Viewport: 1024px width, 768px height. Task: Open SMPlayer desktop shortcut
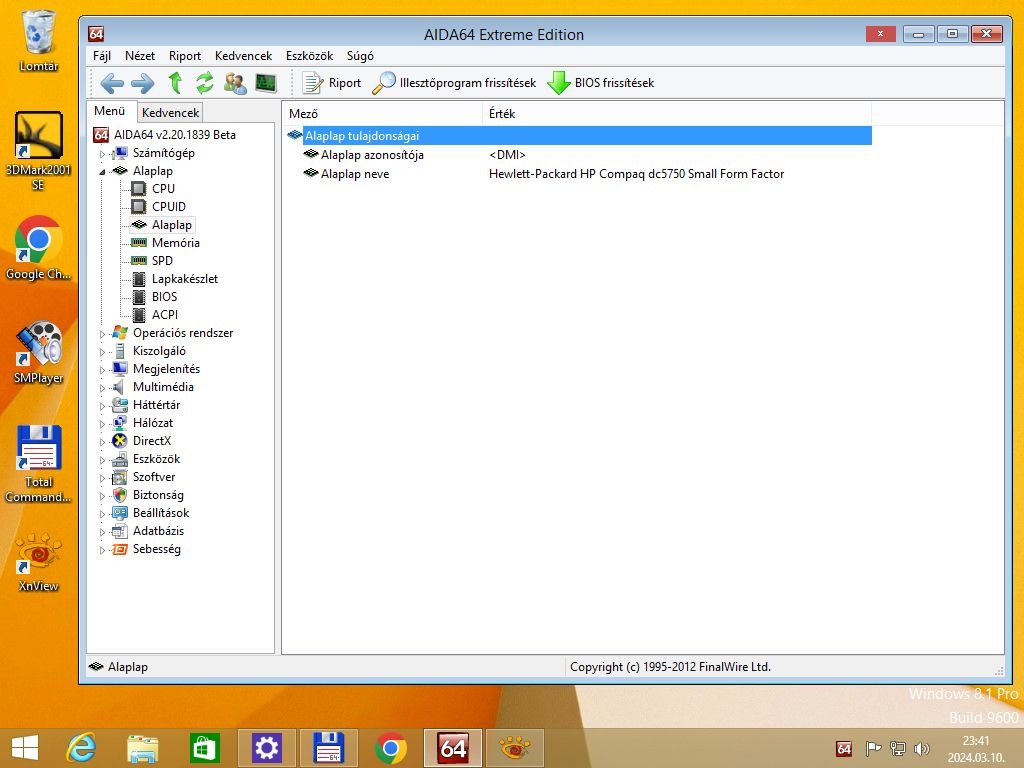click(38, 352)
